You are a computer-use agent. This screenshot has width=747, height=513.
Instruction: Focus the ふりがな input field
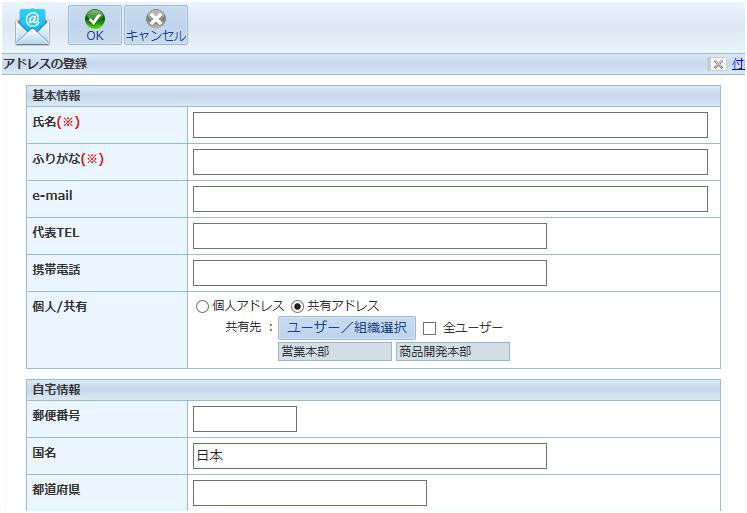[x=449, y=162]
